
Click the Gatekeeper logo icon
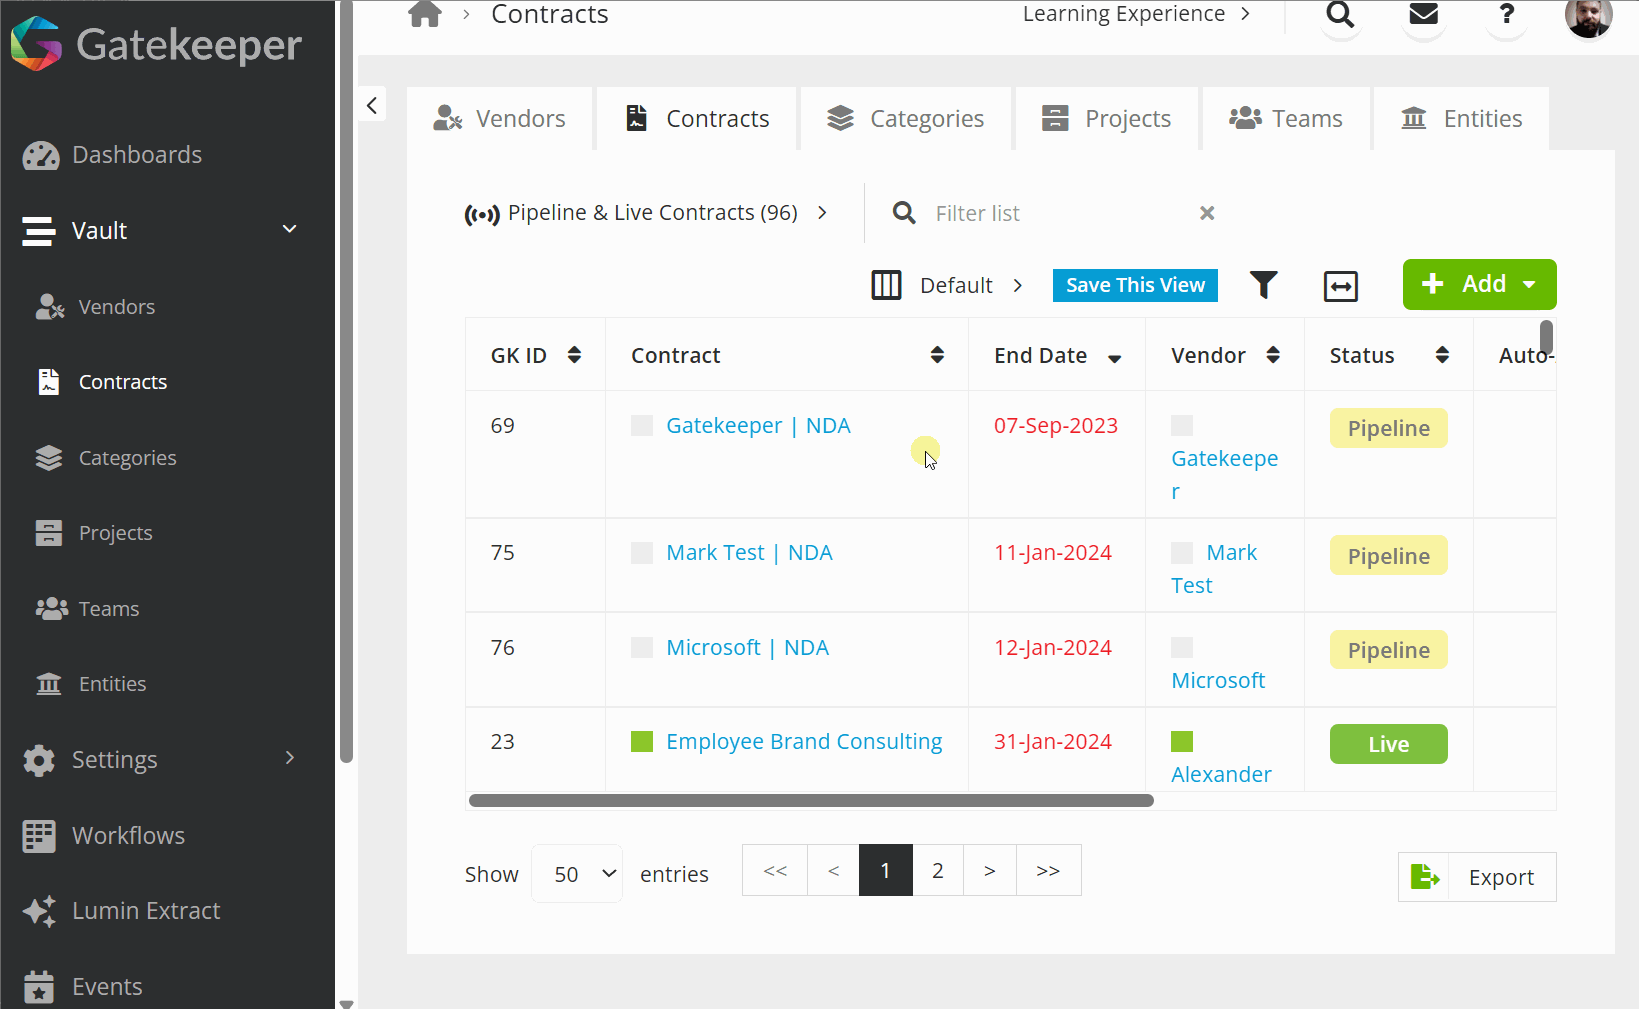click(x=36, y=44)
